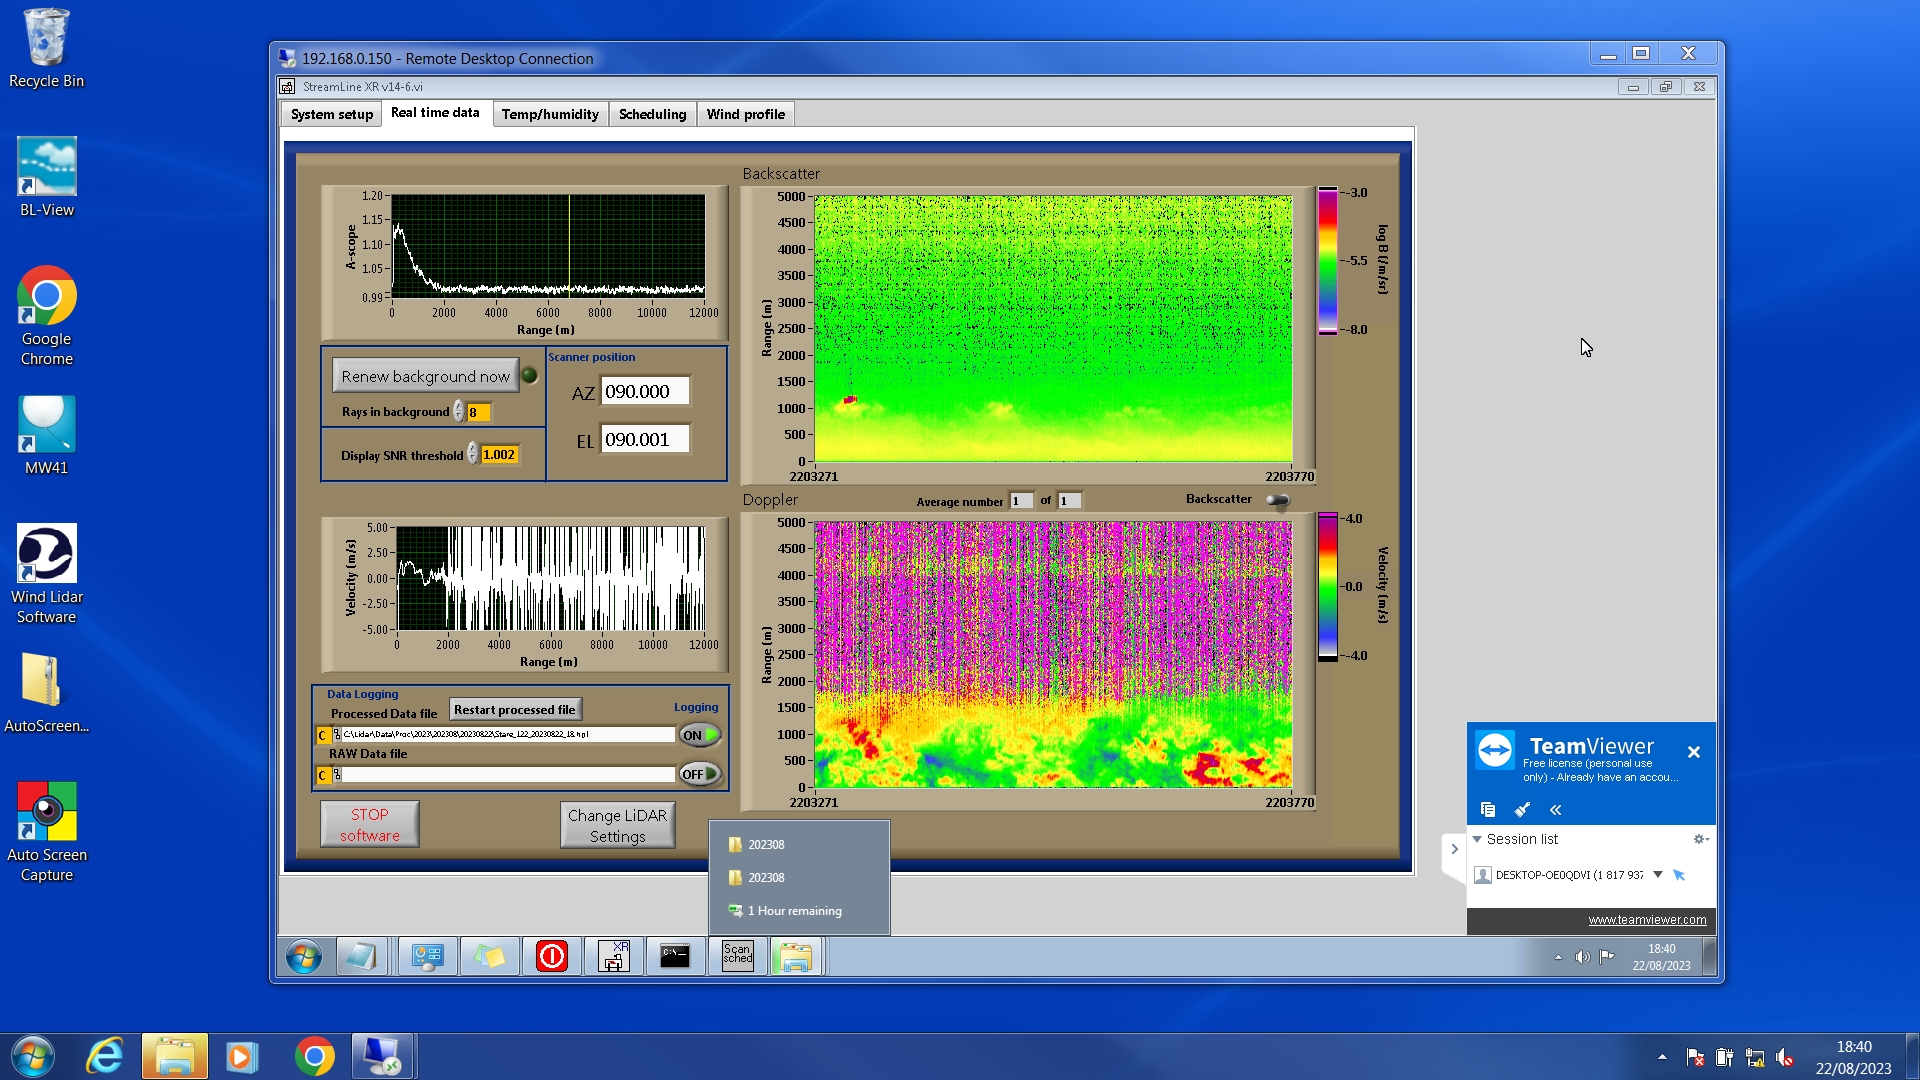Screen dimensions: 1920x1080
Task: Click the backscatter log B color scale bar
Action: (x=1327, y=260)
